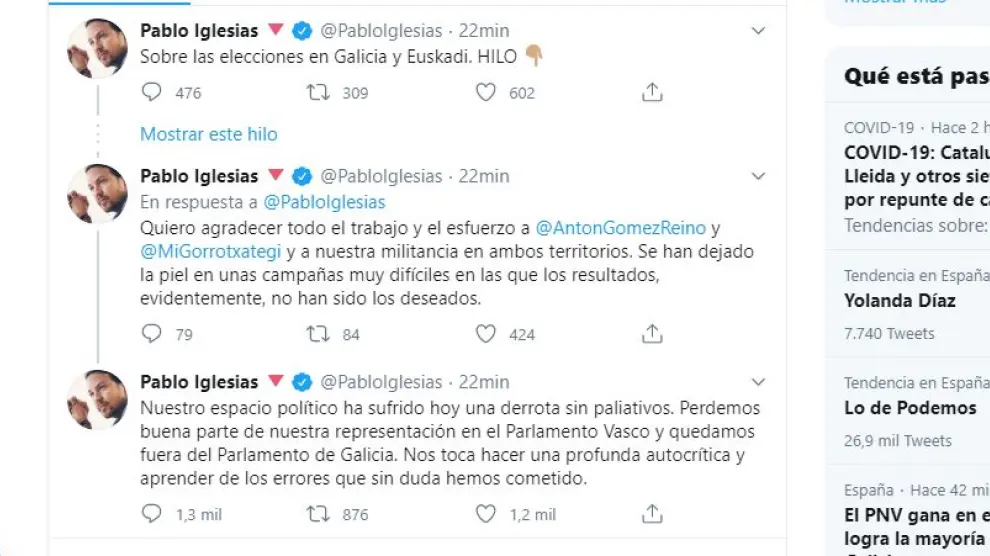Share the 'derrota sin paliativos' tweet
Viewport: 990px width, 556px height.
[652, 514]
